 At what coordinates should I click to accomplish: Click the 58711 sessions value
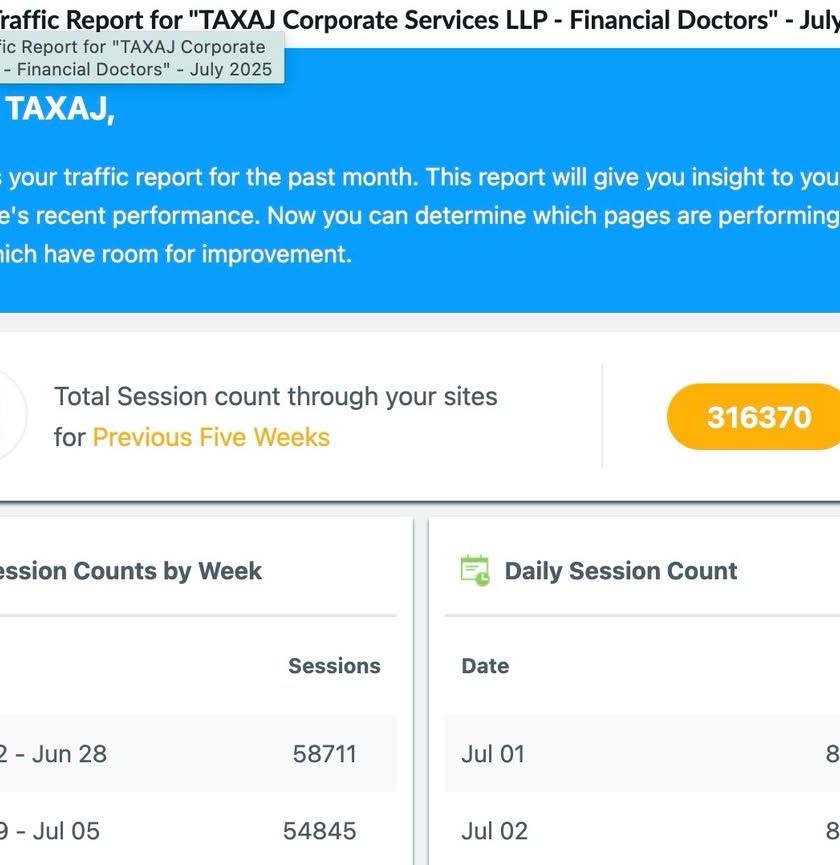[324, 754]
